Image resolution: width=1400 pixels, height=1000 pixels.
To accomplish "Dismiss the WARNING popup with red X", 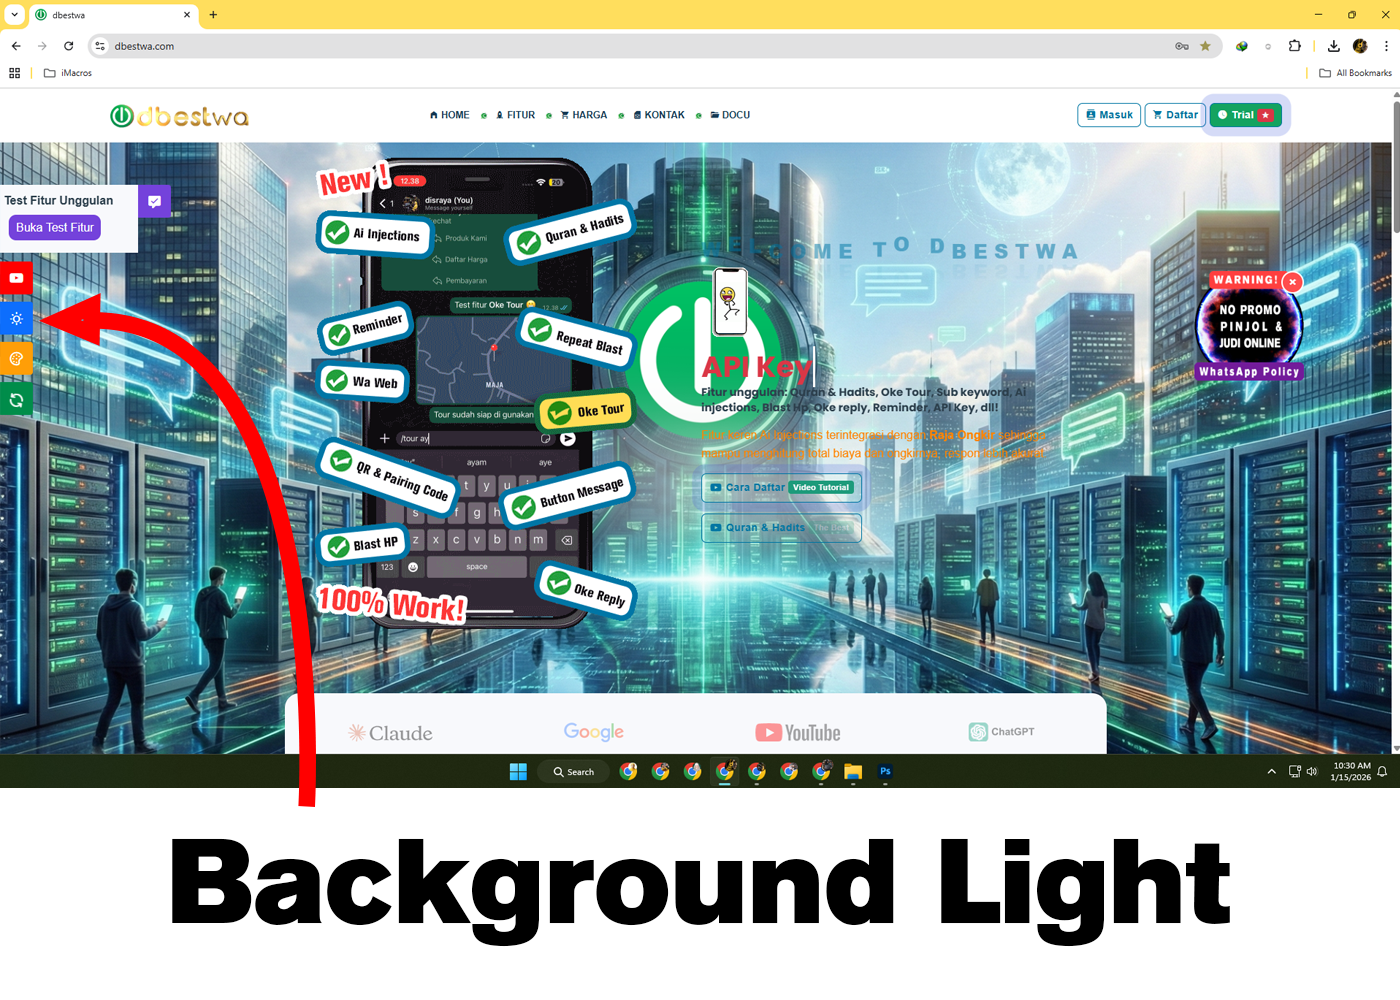I will pos(1292,282).
